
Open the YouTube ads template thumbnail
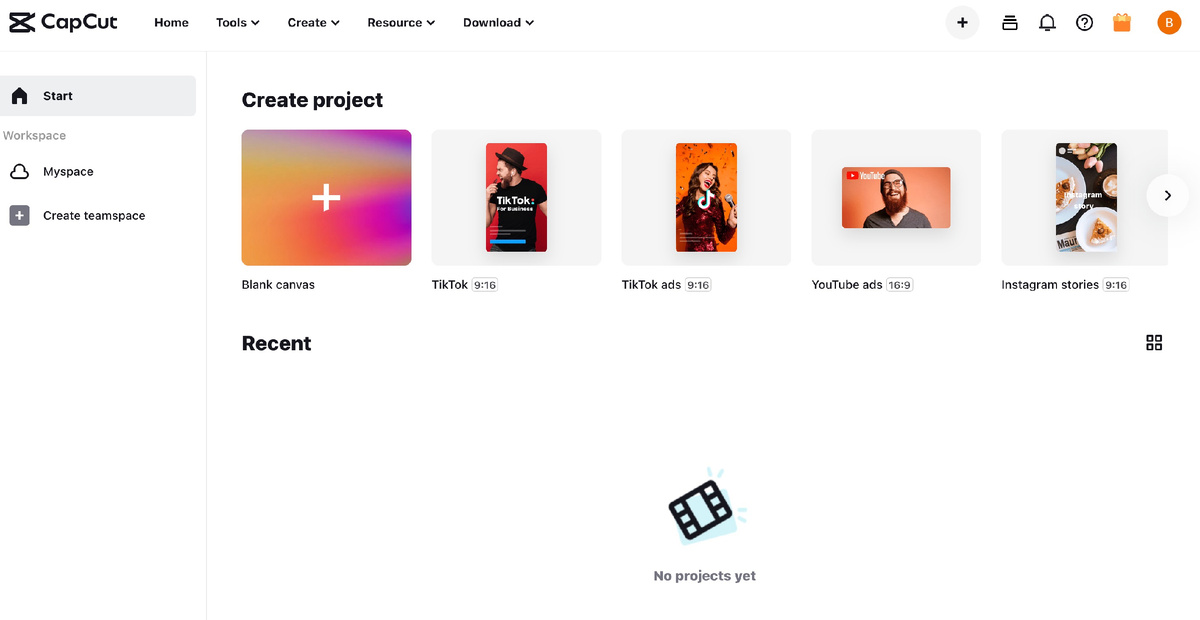[896, 197]
